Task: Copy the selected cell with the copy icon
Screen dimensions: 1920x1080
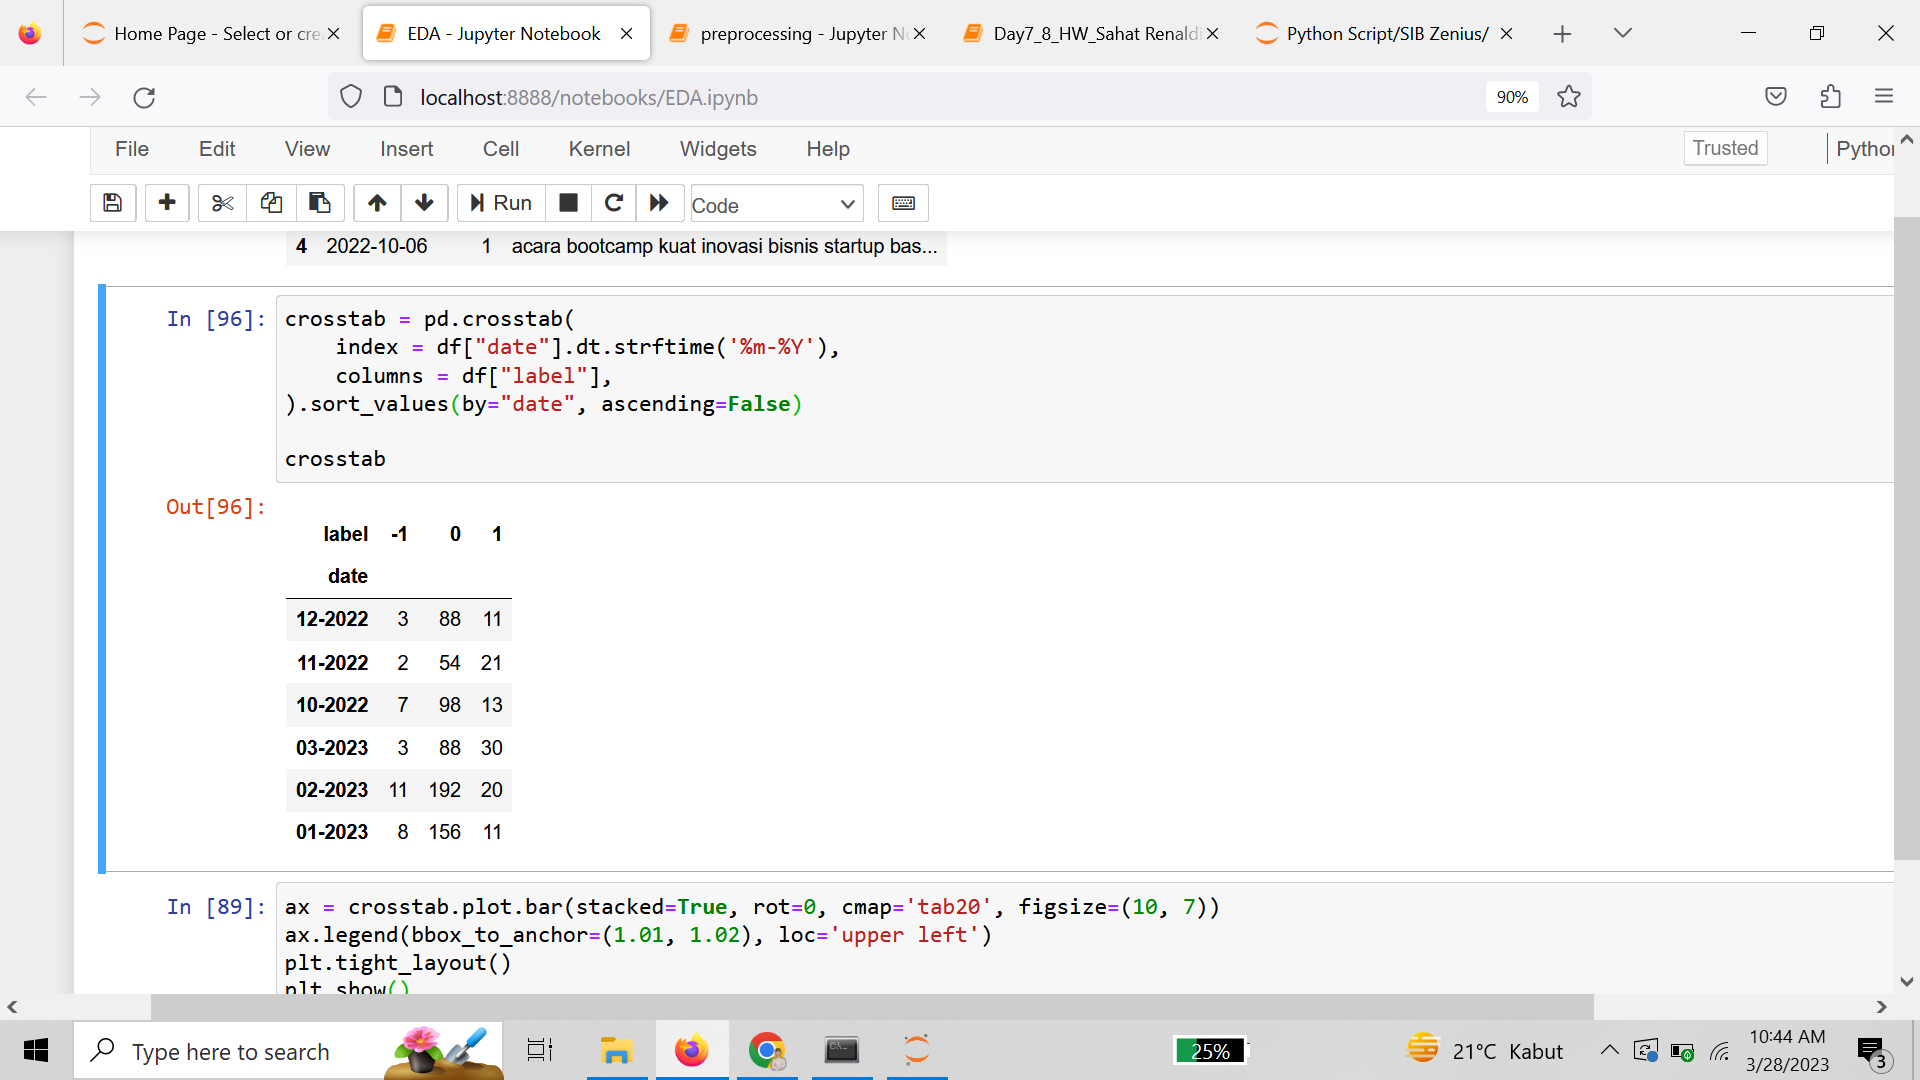Action: (x=271, y=203)
